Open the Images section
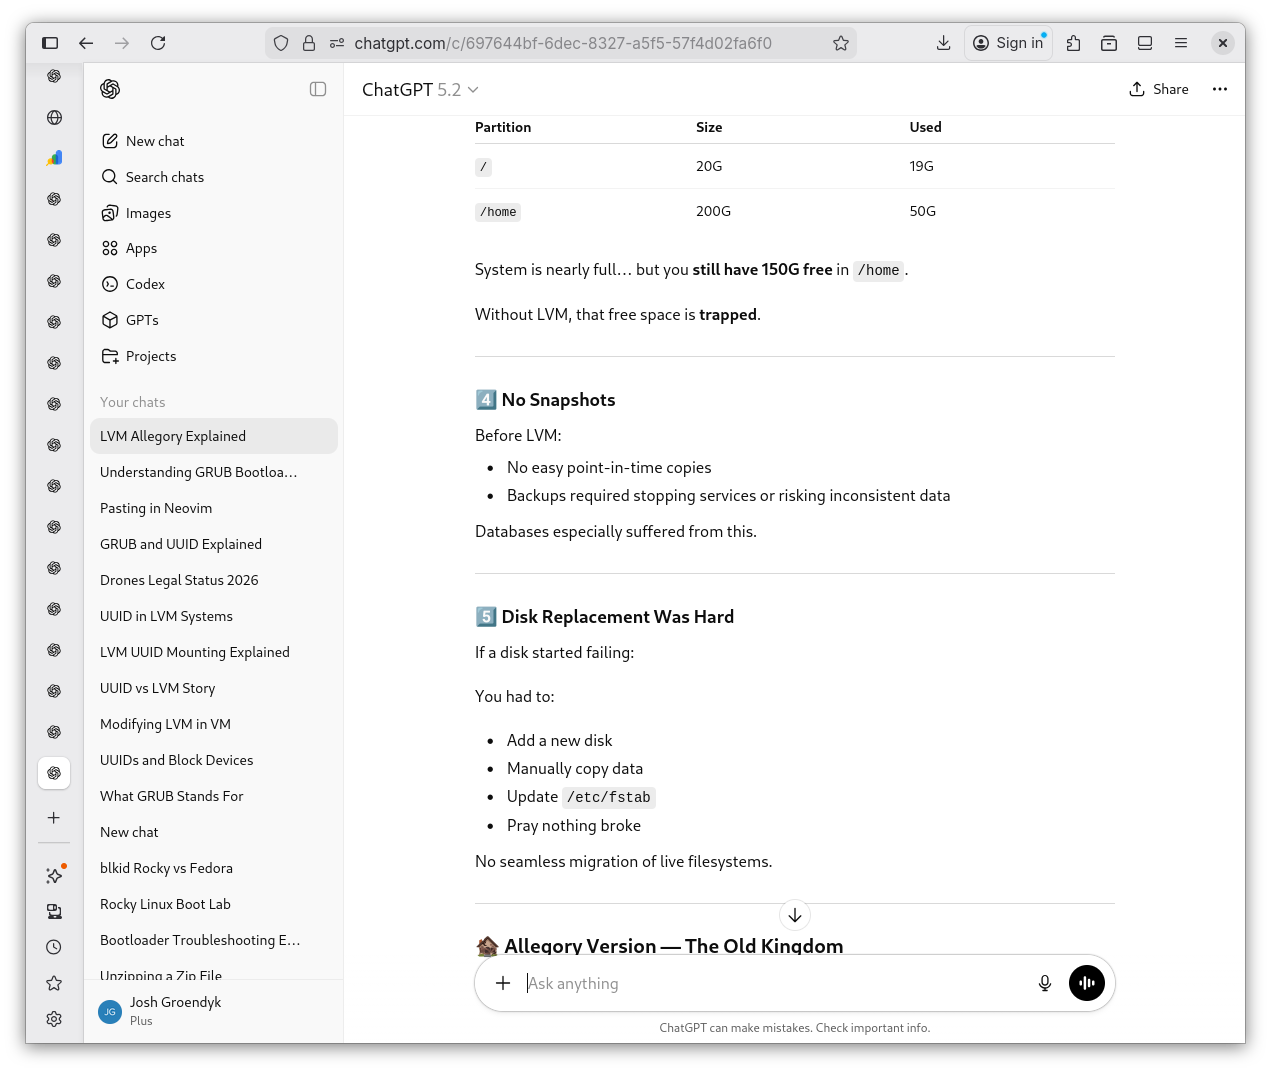The height and width of the screenshot is (1072, 1271). click(148, 213)
